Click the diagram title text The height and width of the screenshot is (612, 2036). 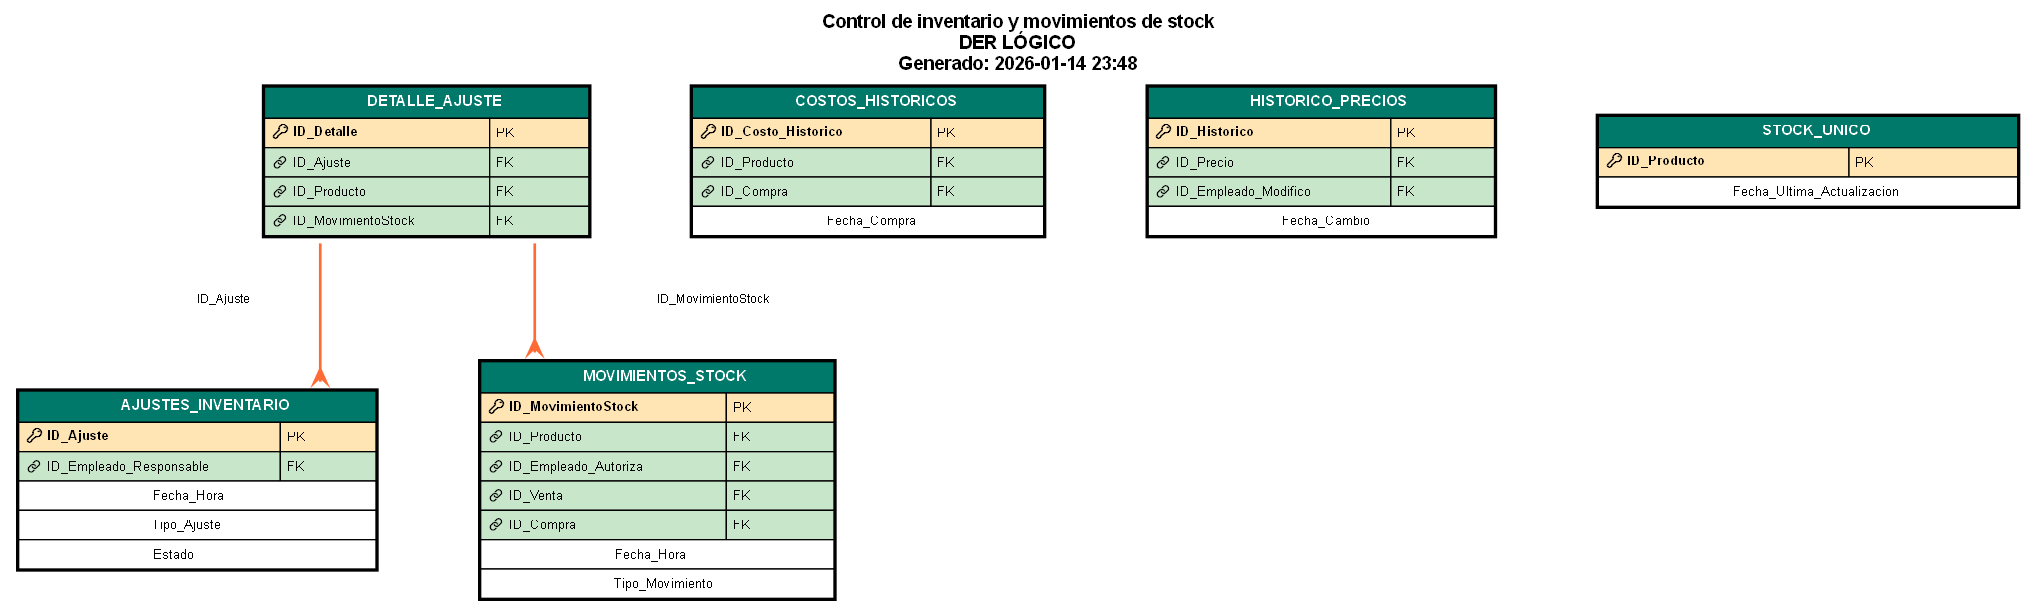(x=1017, y=22)
